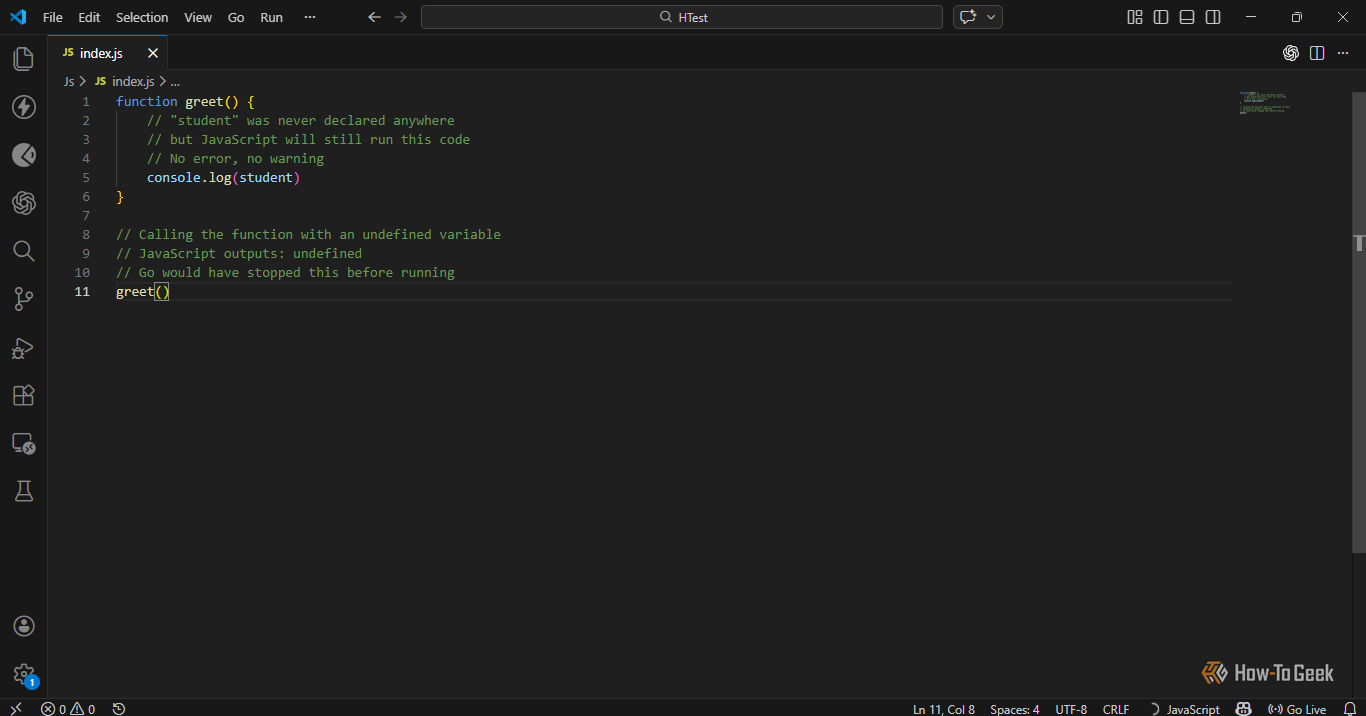Viewport: 1366px width, 716px height.
Task: Open the lightning bolt extension view
Action: point(23,107)
